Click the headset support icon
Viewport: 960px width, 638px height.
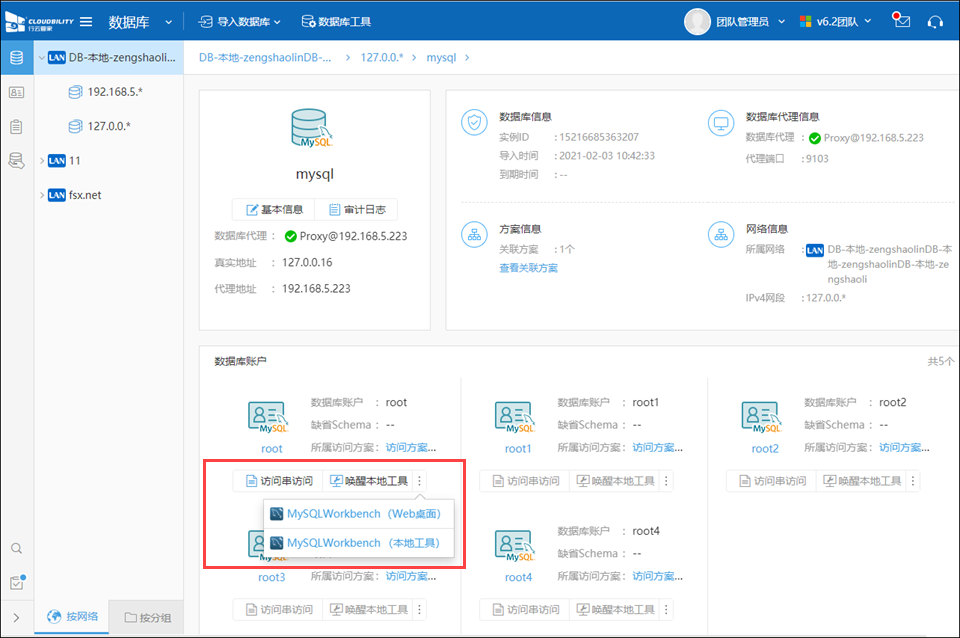[x=935, y=21]
